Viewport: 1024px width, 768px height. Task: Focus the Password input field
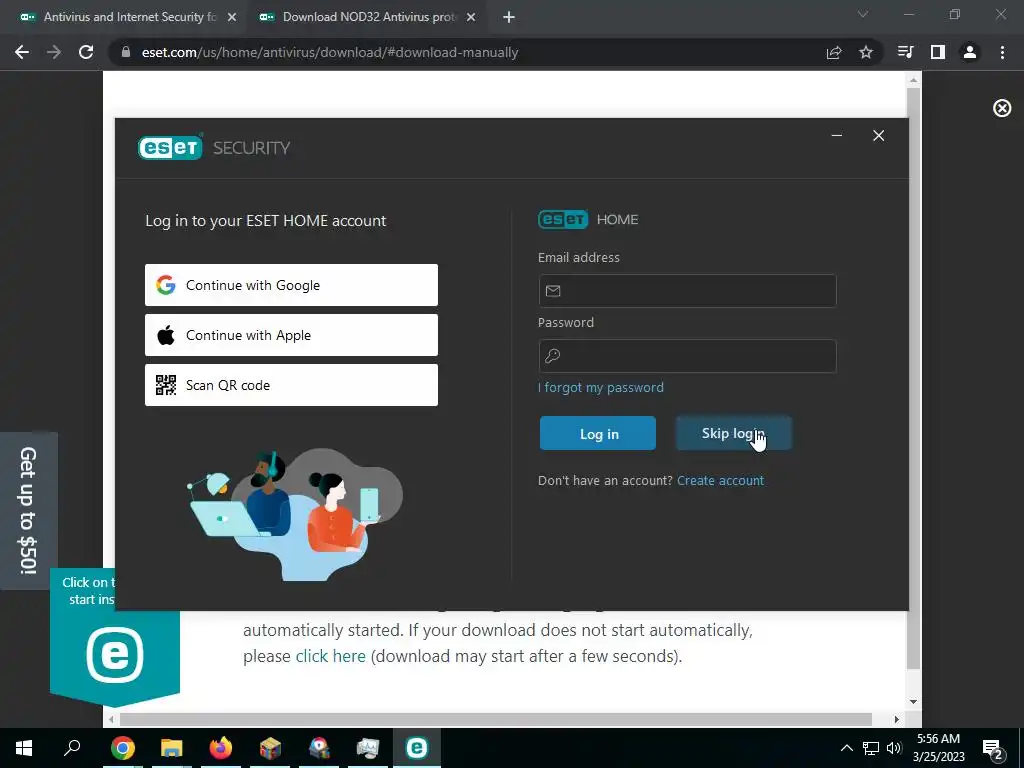(x=687, y=356)
